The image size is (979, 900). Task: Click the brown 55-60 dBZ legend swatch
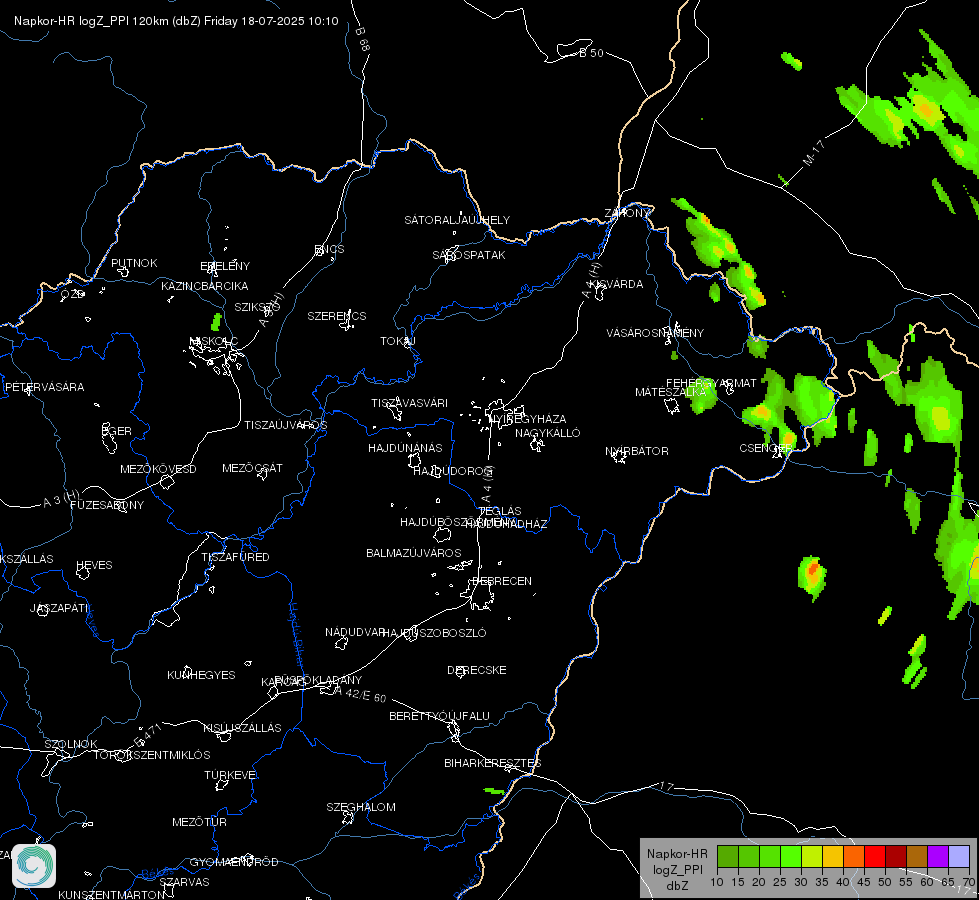917,857
